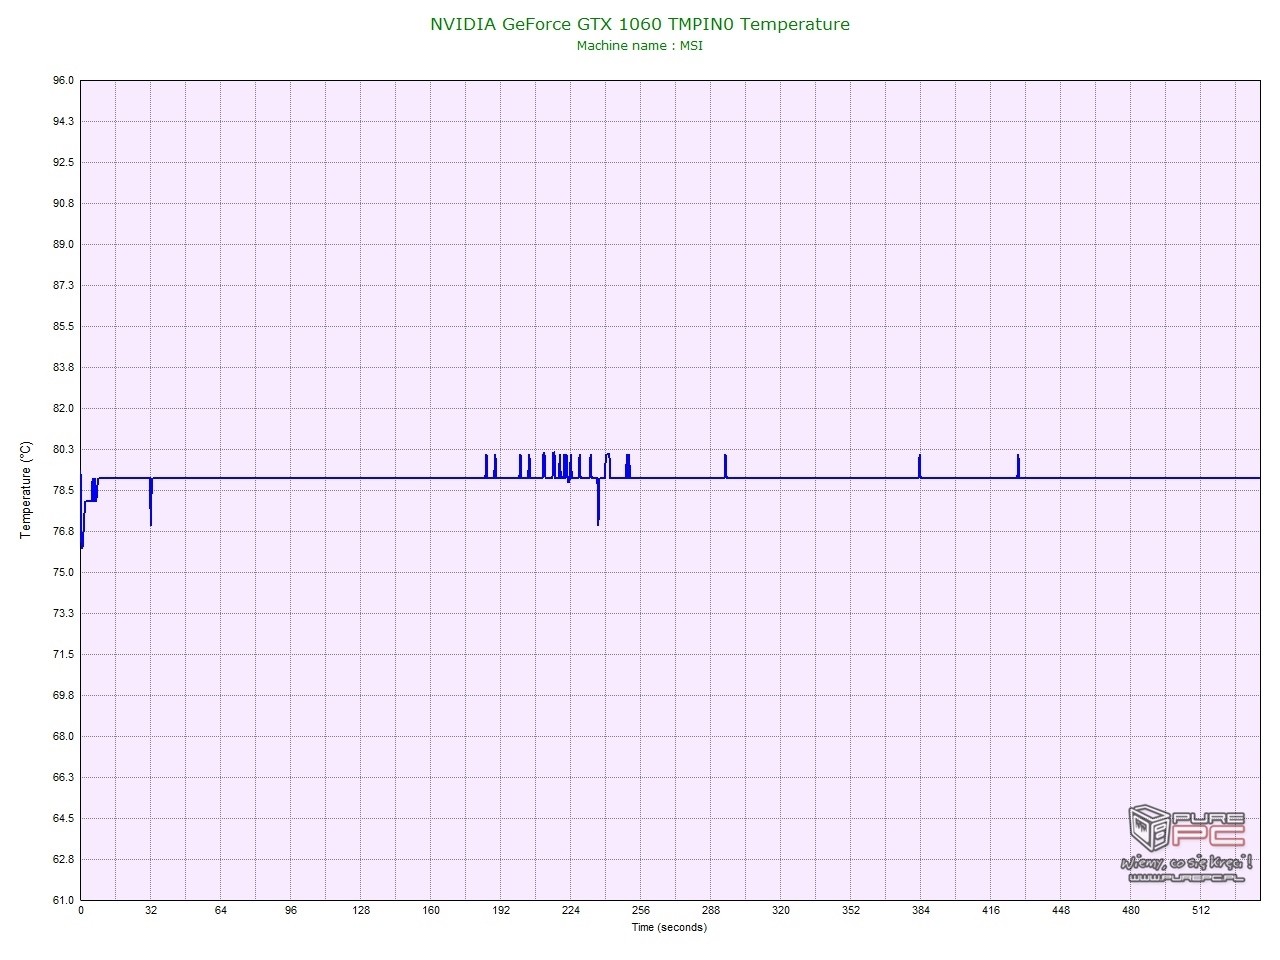1280x960 pixels.
Task: Click the 90.8 y-axis value
Action: (63, 203)
